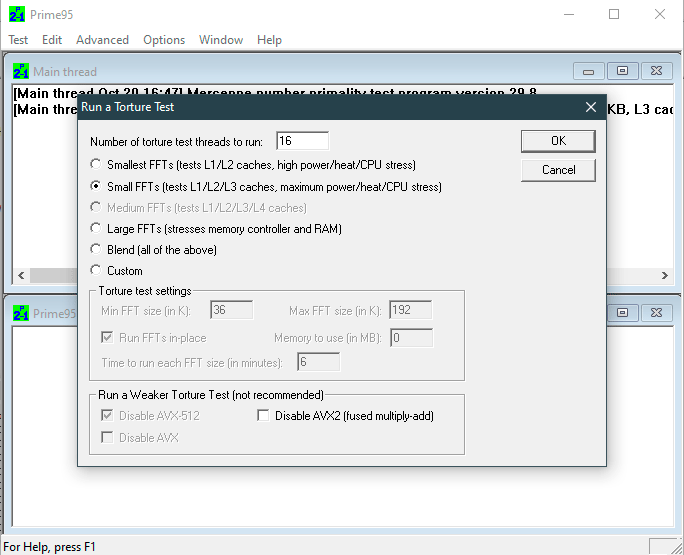Viewport: 684px width, 555px height.
Task: Close the Main thread child window
Action: 657,71
